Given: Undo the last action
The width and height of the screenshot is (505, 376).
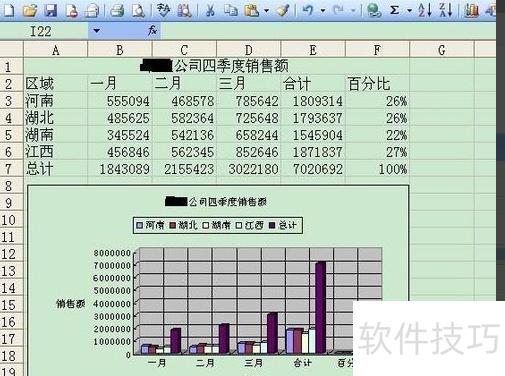Looking at the screenshot, I should tap(308, 10).
